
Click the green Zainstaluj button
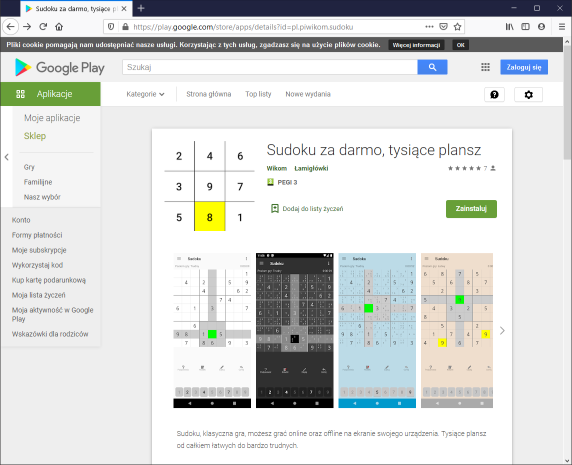pyautogui.click(x=471, y=209)
